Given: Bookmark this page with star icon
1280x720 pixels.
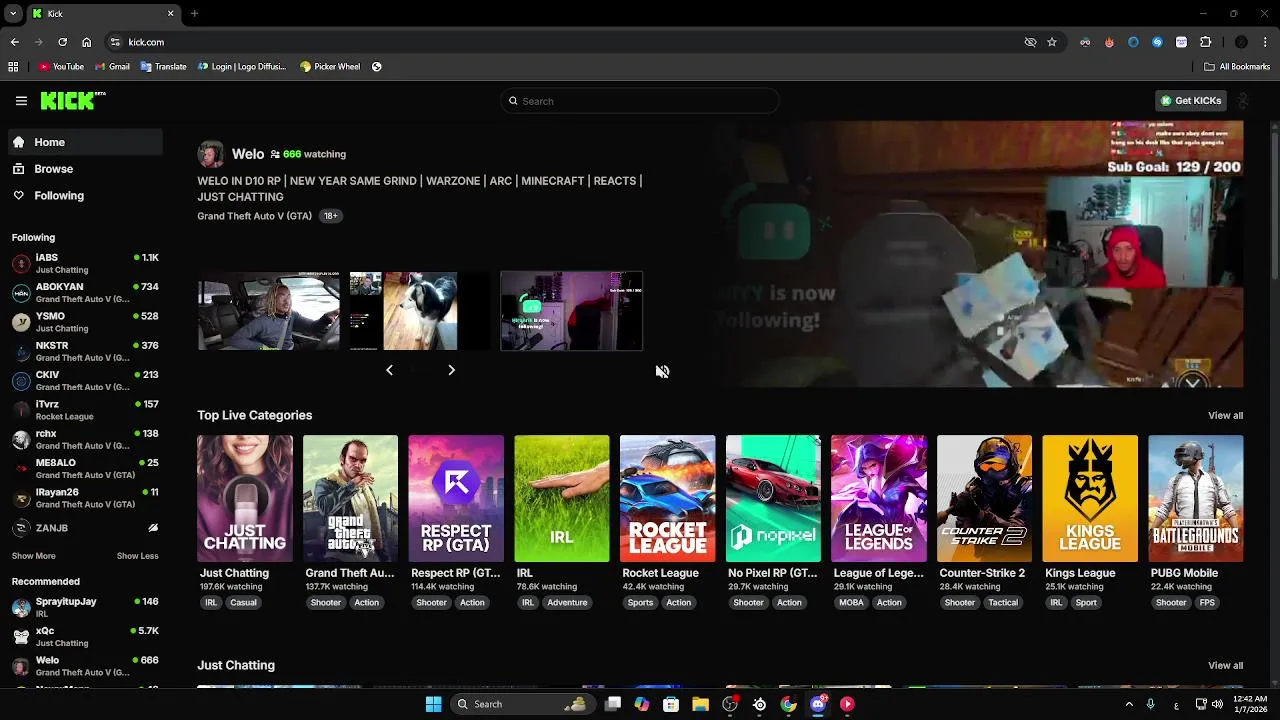Looking at the screenshot, I should click(1052, 42).
